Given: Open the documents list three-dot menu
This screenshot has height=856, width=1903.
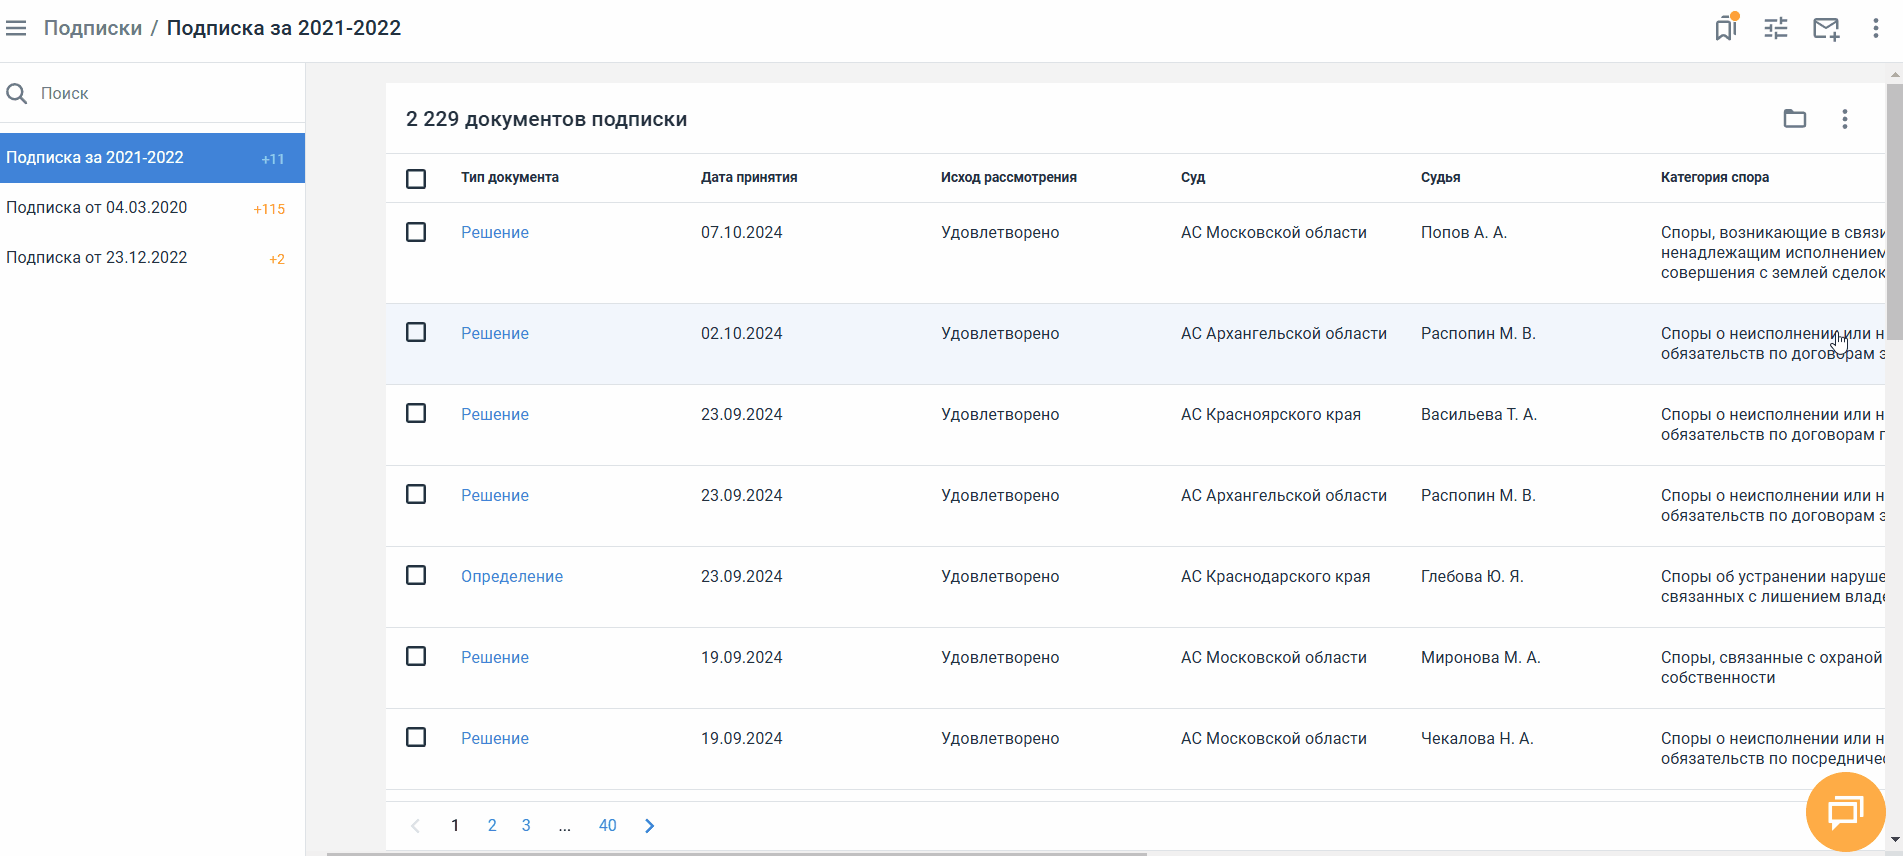Looking at the screenshot, I should coord(1845,119).
